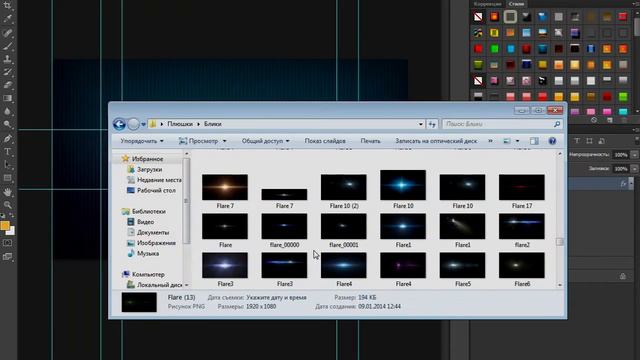The height and width of the screenshot is (360, 640).
Task: Select the Eyedropper tool
Action: tap(7, 19)
